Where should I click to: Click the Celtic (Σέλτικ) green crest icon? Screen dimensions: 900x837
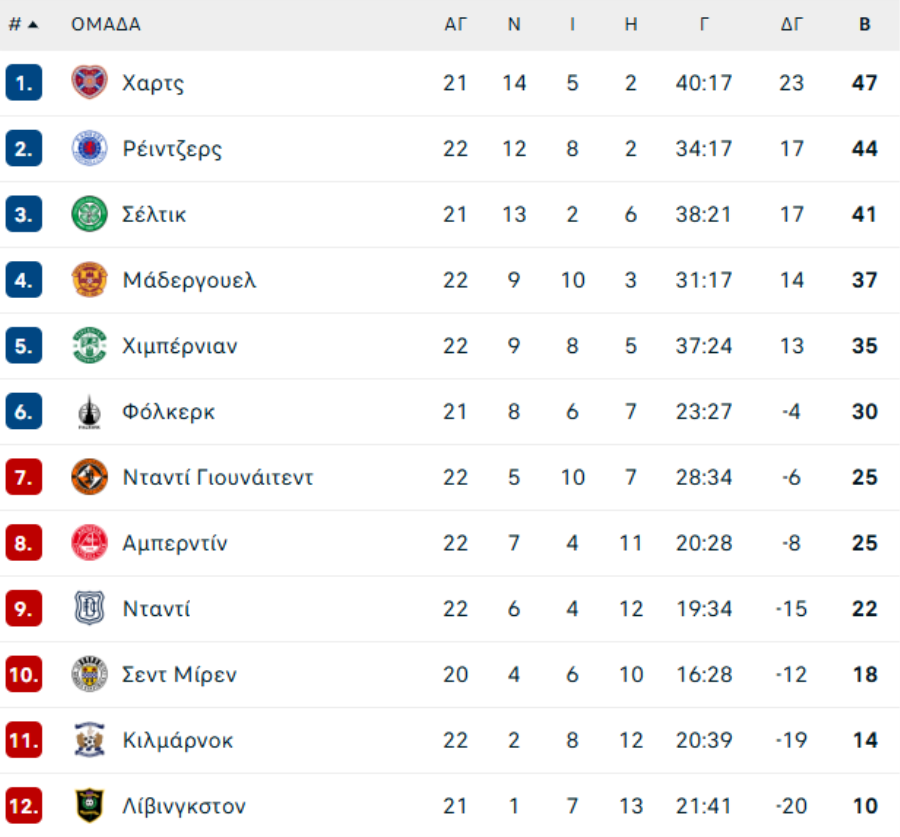pyautogui.click(x=89, y=214)
